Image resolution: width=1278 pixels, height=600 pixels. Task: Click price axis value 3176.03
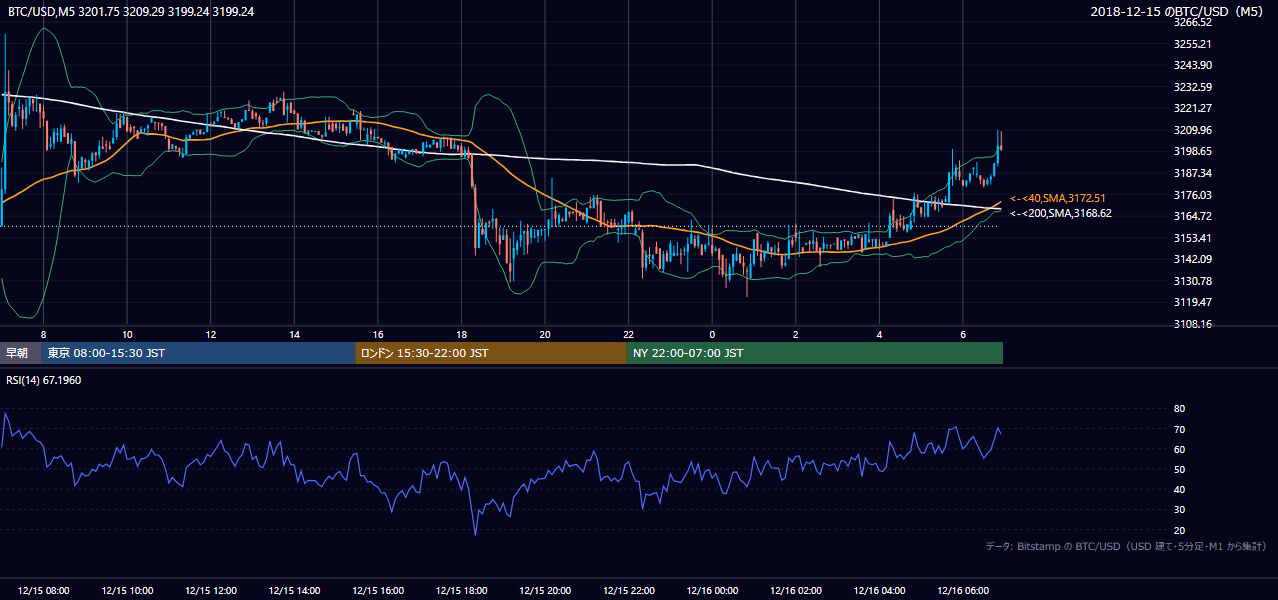pos(1192,195)
